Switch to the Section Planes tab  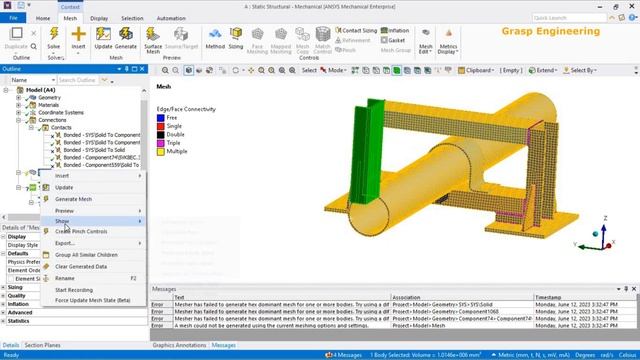point(42,345)
